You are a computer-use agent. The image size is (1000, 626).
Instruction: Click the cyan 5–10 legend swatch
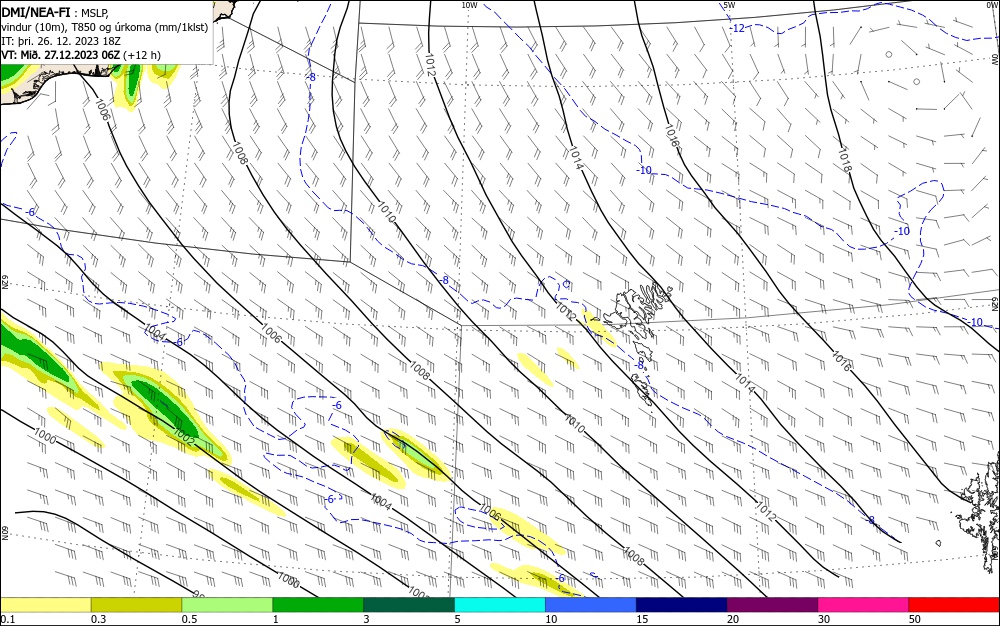pyautogui.click(x=500, y=605)
